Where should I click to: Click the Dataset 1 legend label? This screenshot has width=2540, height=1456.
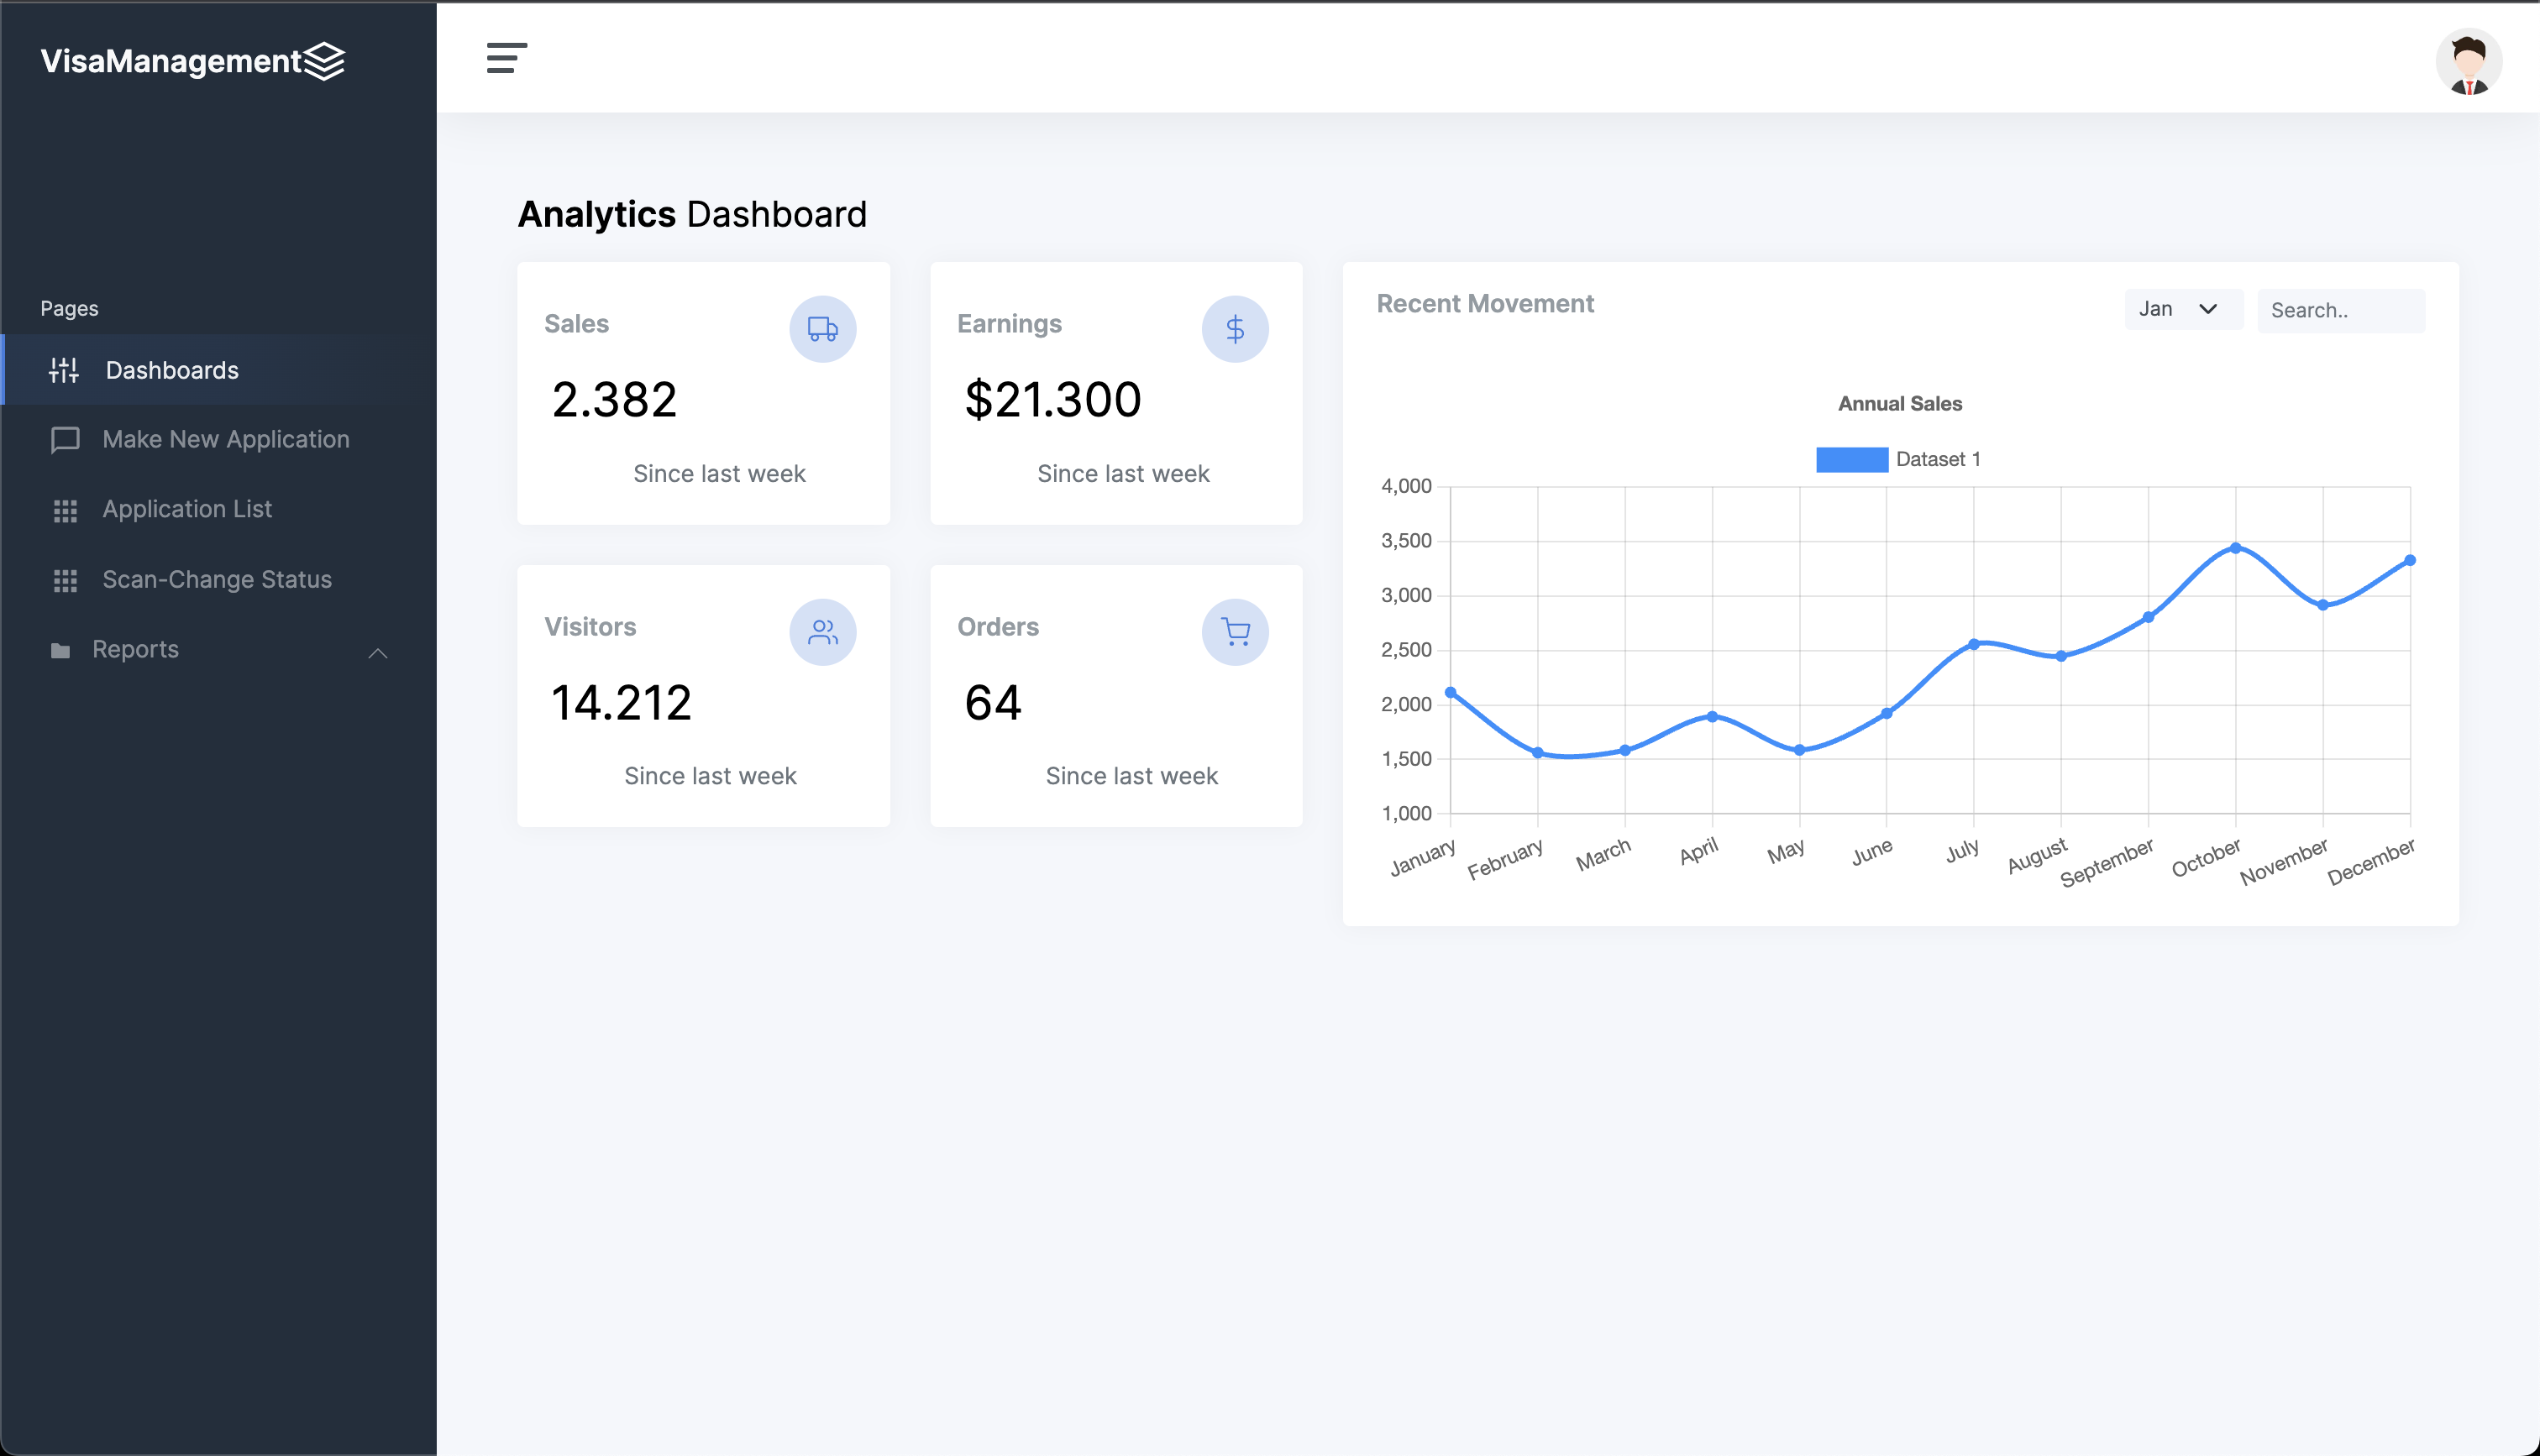(1938, 459)
